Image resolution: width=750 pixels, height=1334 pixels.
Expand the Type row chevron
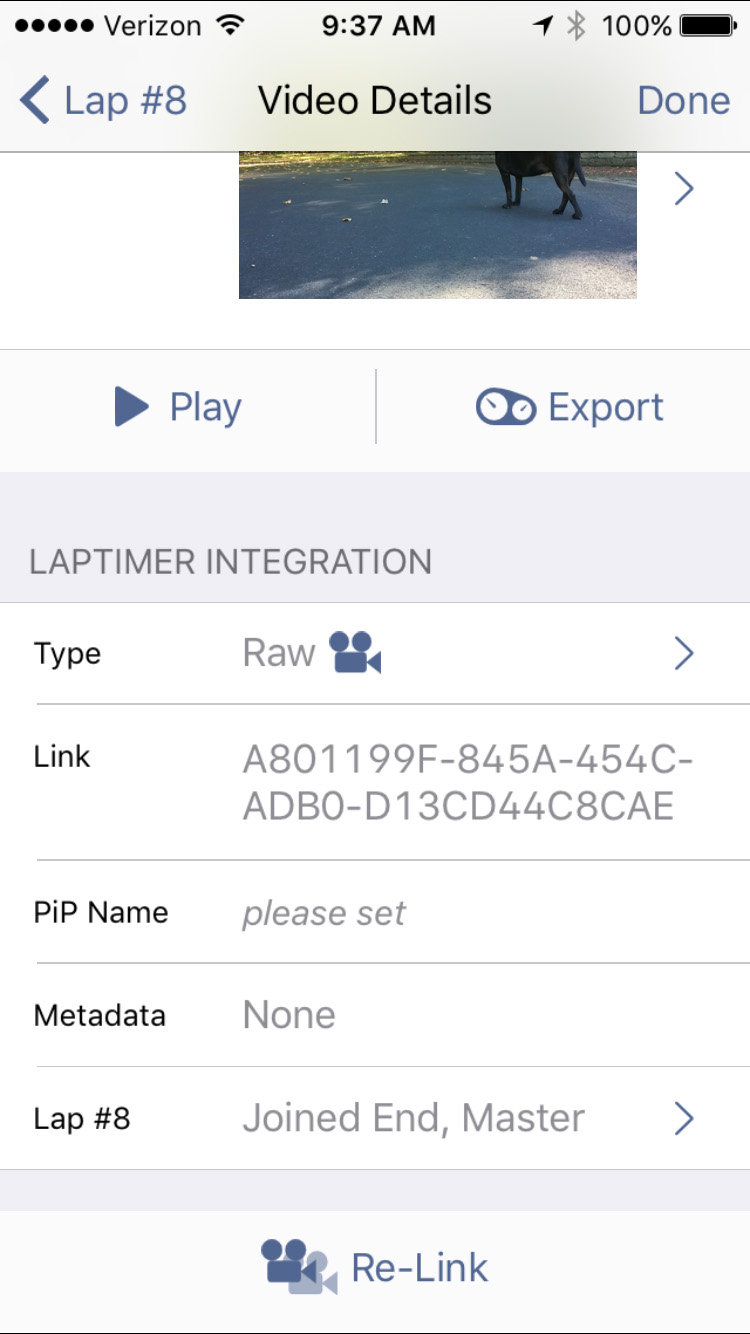684,653
